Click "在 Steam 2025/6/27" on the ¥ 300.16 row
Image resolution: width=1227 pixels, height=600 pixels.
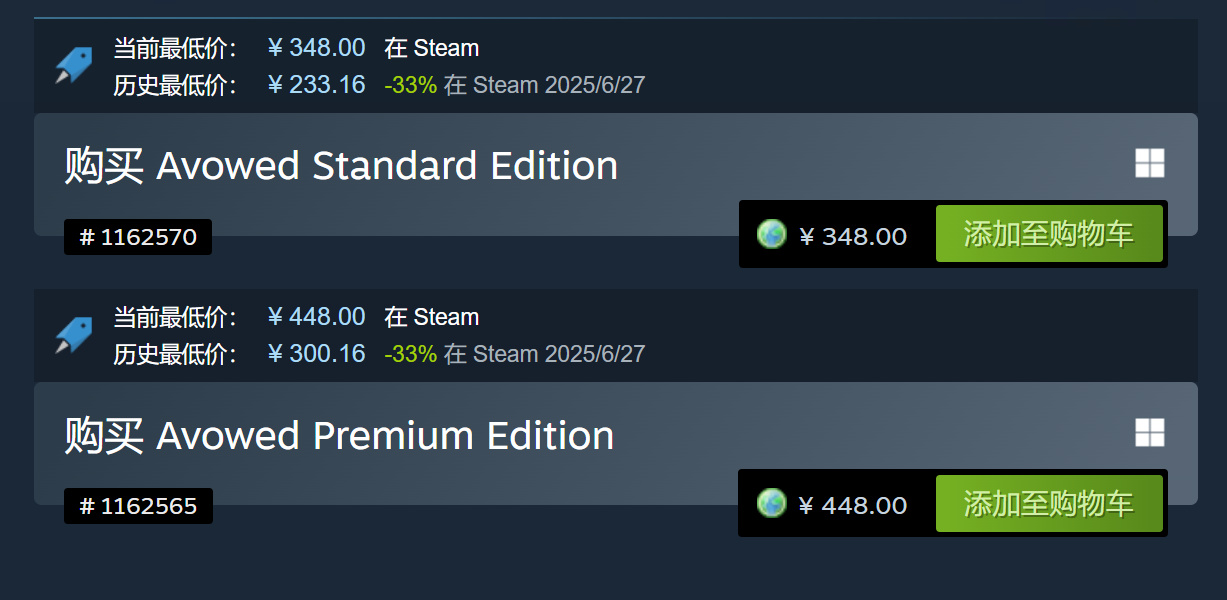(x=545, y=354)
